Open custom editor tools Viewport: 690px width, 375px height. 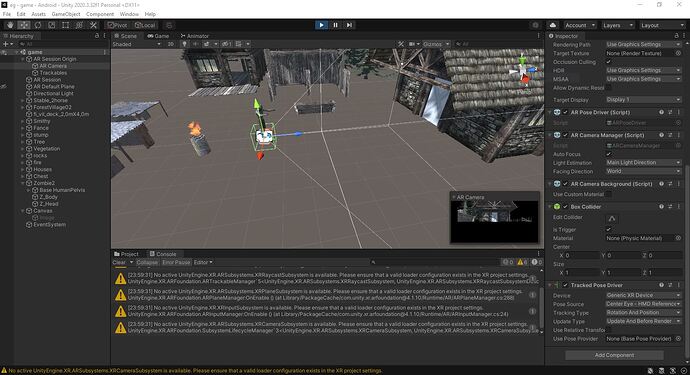pyautogui.click(x=93, y=25)
